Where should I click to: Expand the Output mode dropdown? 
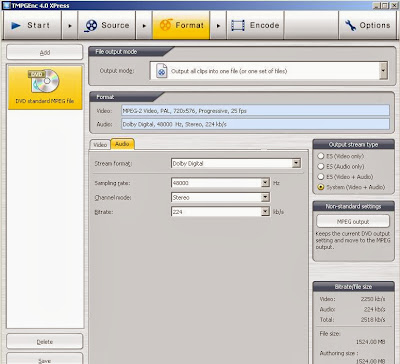tap(383, 71)
